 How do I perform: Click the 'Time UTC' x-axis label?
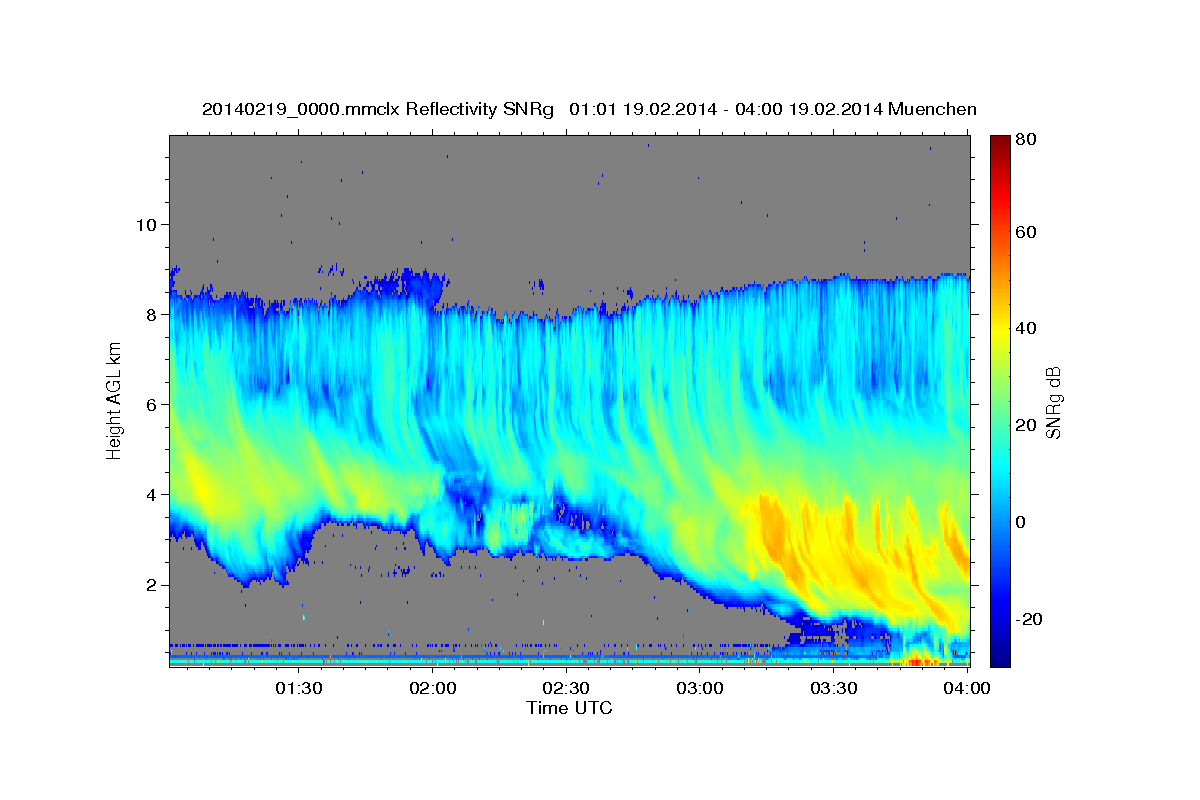(x=569, y=708)
